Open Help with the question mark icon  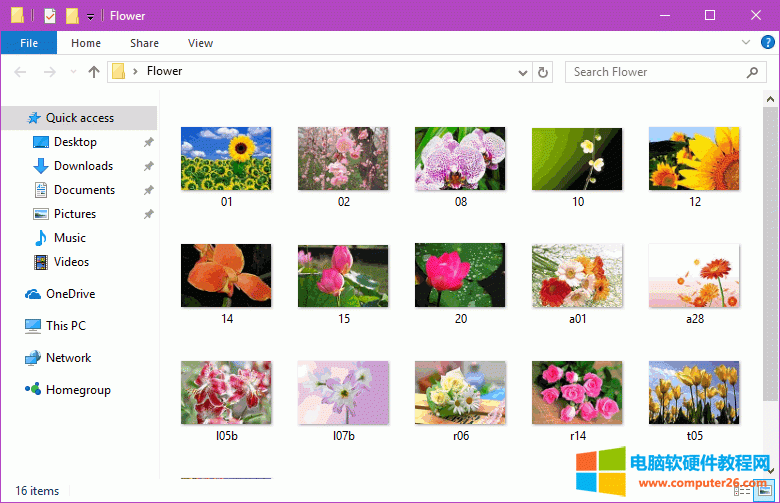(765, 43)
